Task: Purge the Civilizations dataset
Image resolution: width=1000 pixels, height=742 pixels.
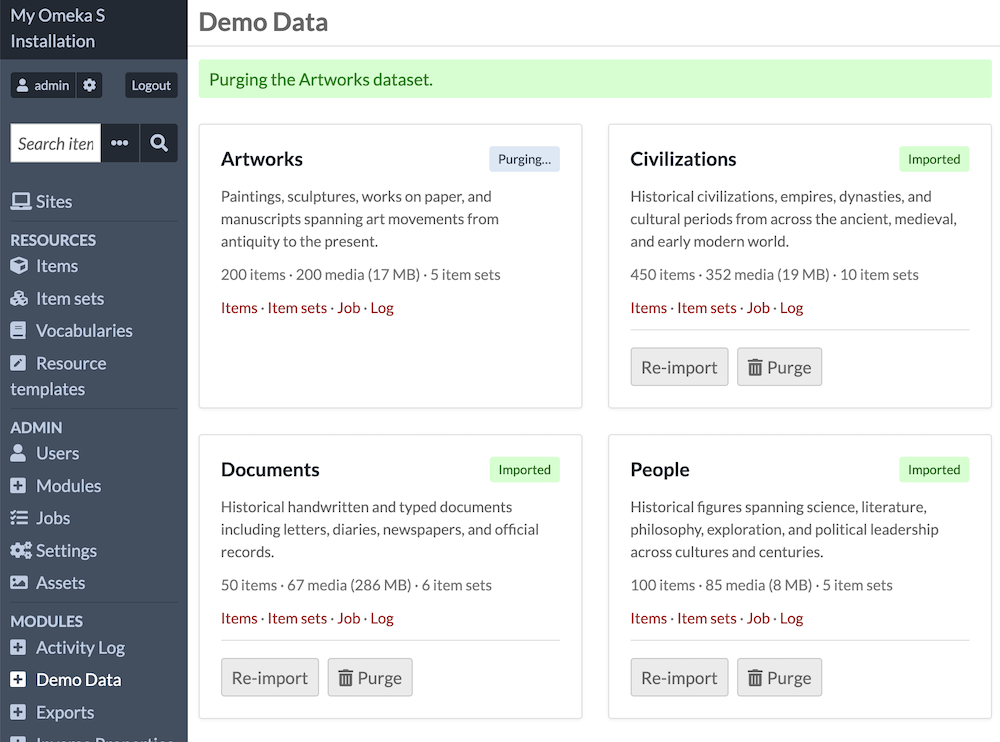Action: point(779,367)
